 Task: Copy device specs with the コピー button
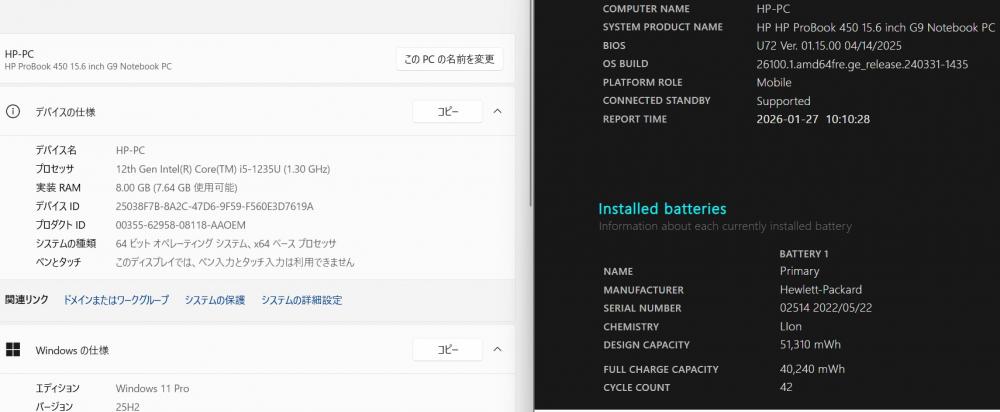click(447, 112)
